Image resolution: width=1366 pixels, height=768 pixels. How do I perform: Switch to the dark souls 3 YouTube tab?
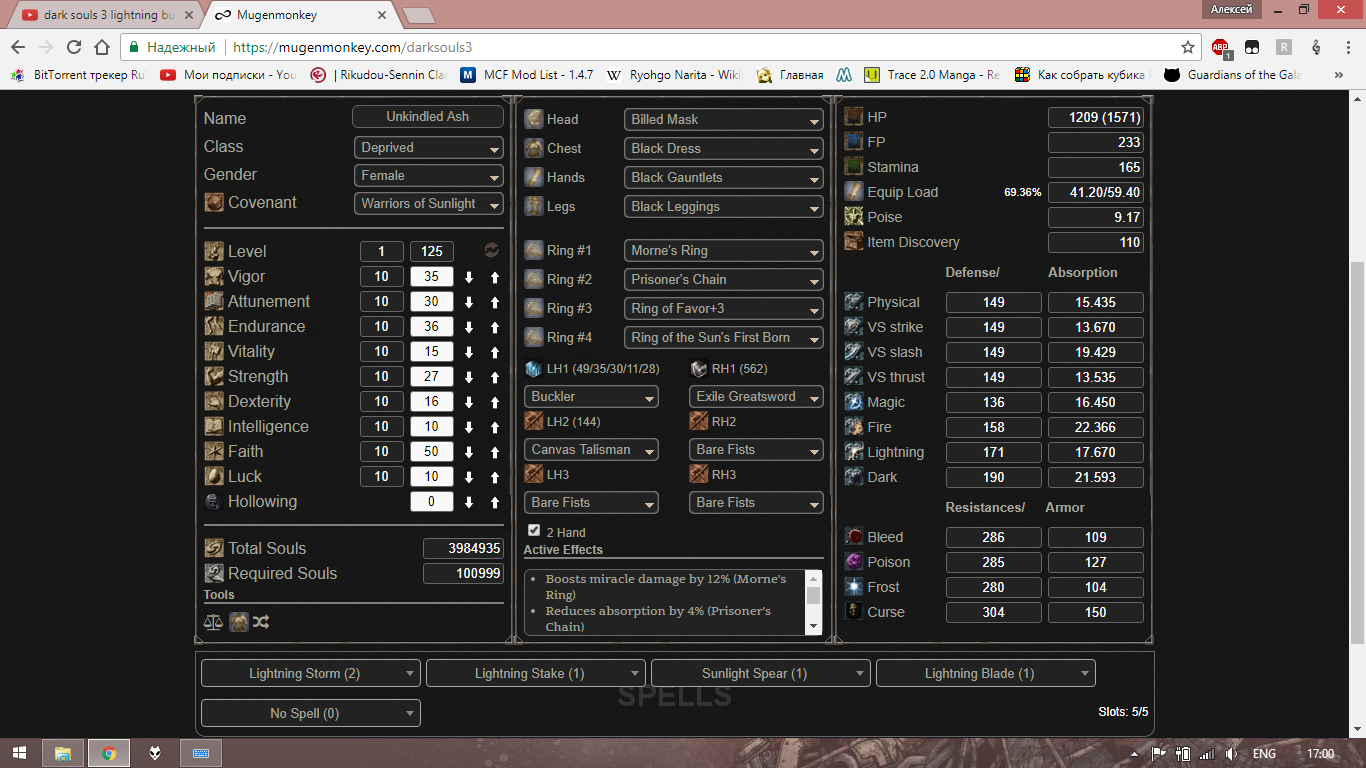pos(102,15)
